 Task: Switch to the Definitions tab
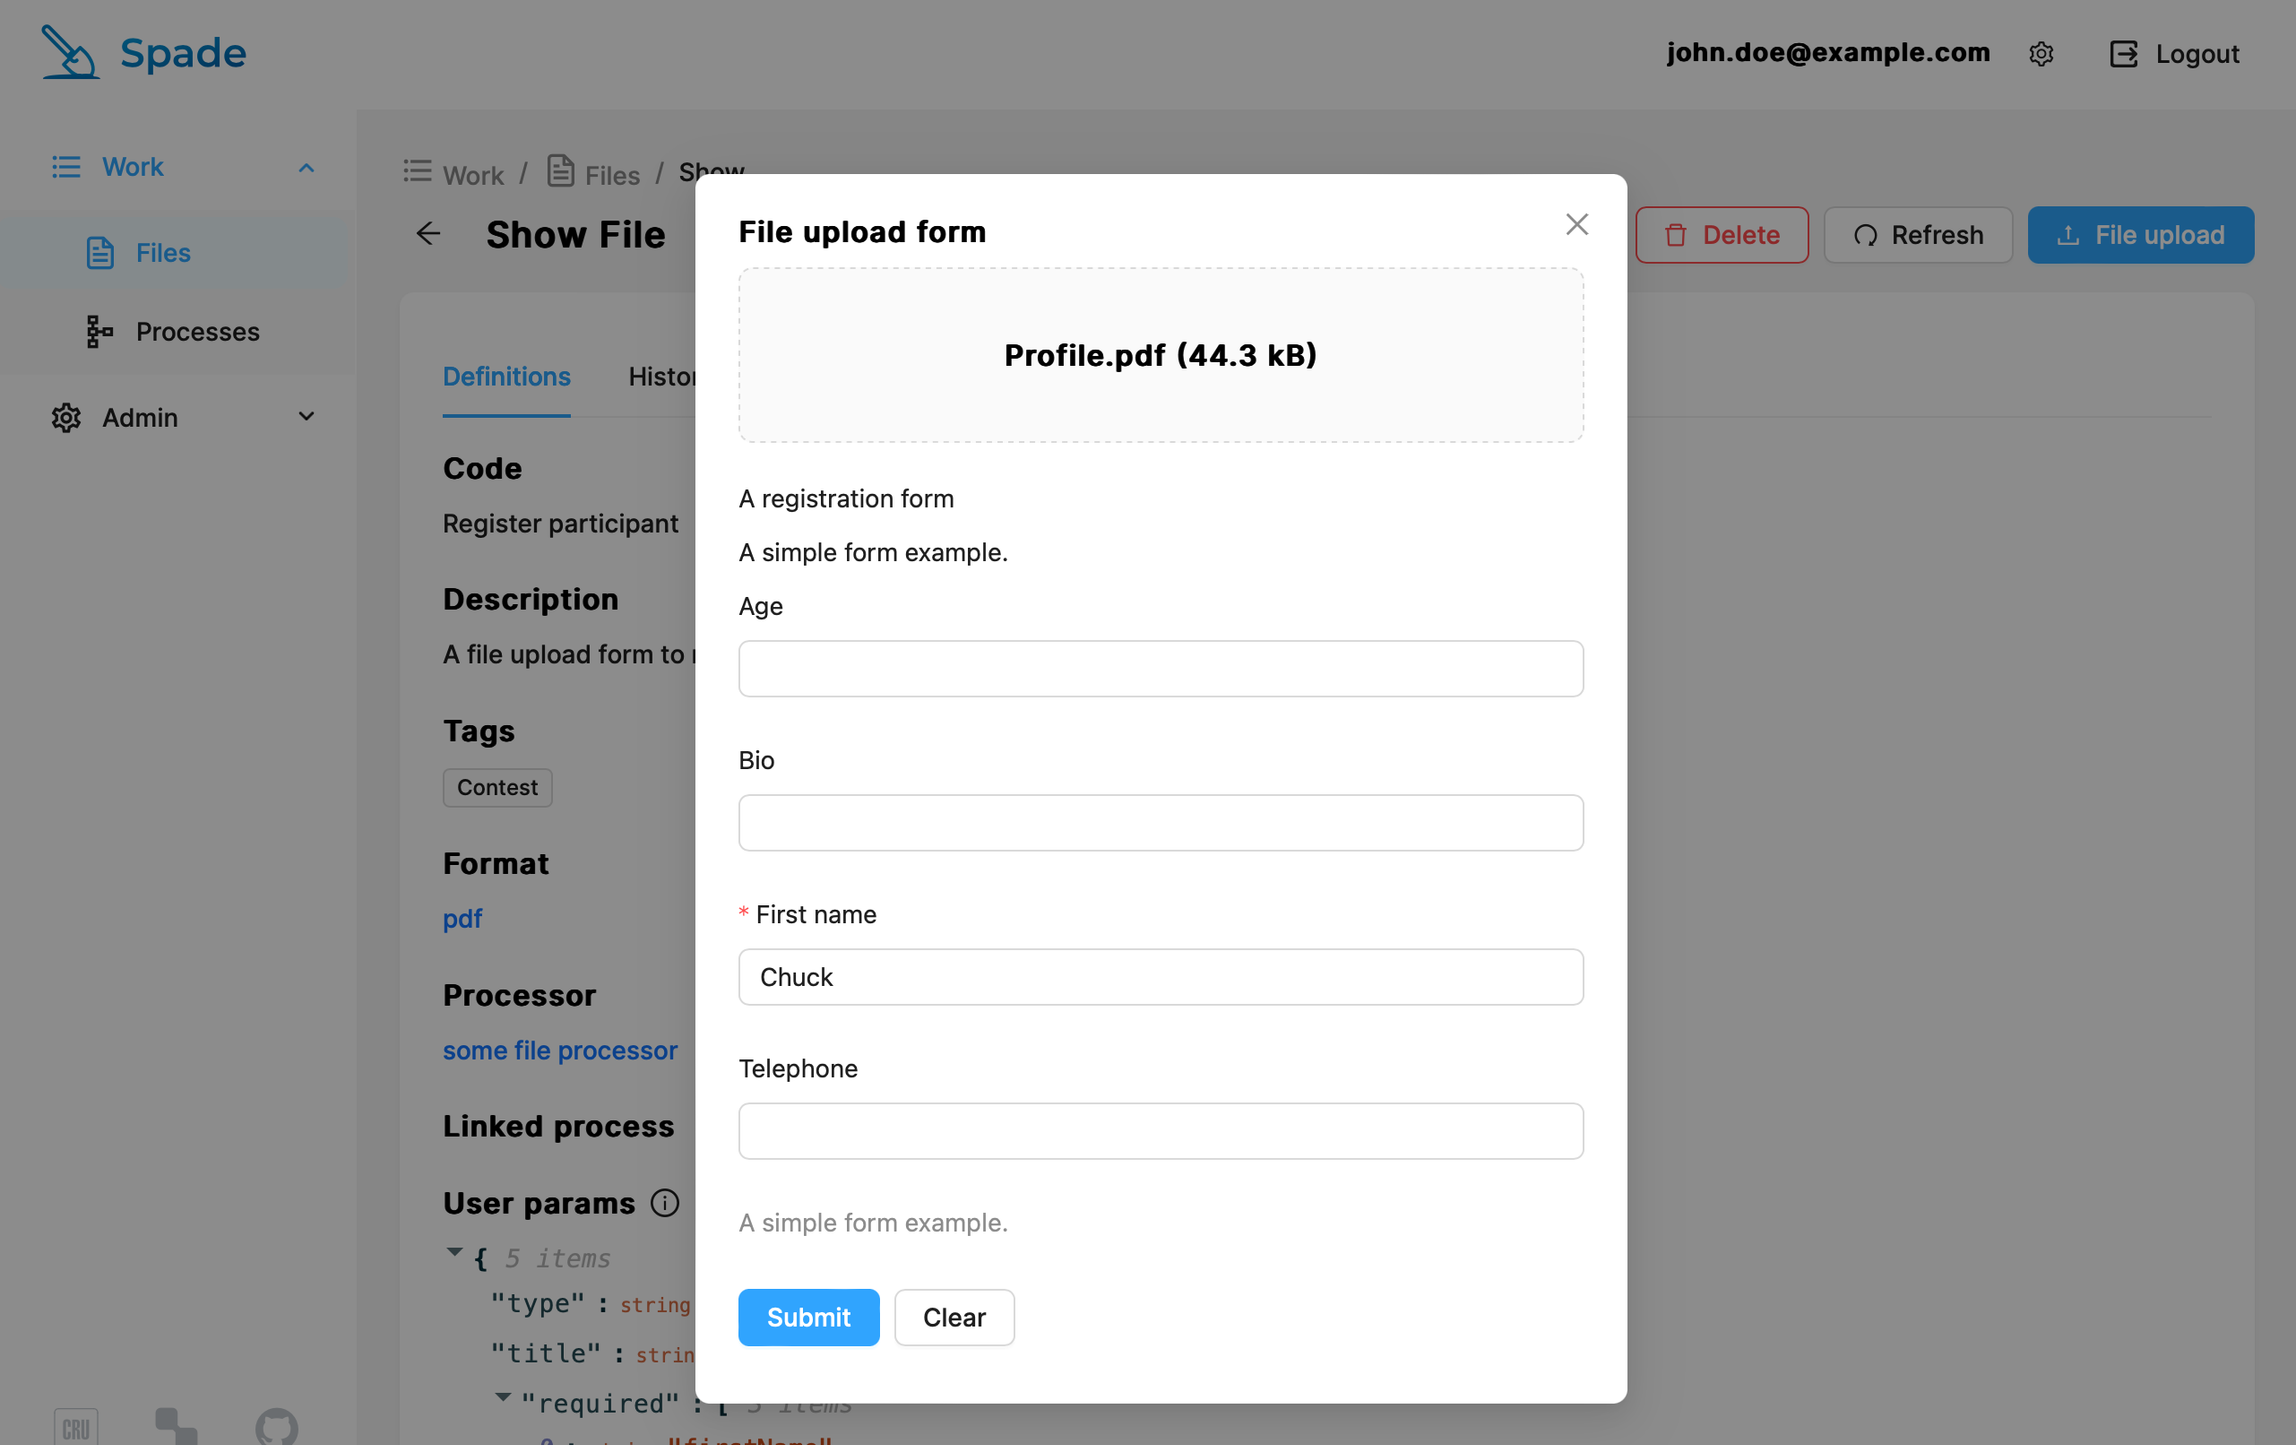[506, 377]
